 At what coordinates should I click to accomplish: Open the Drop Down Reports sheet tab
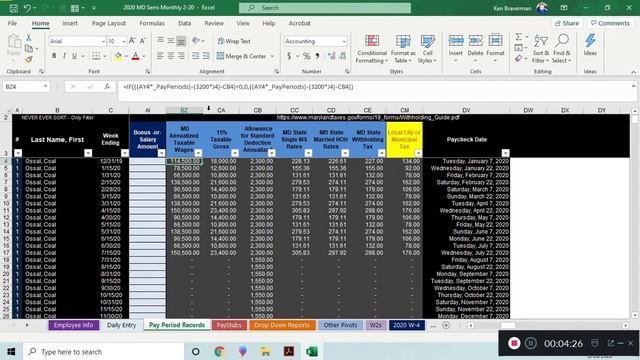[x=282, y=325]
